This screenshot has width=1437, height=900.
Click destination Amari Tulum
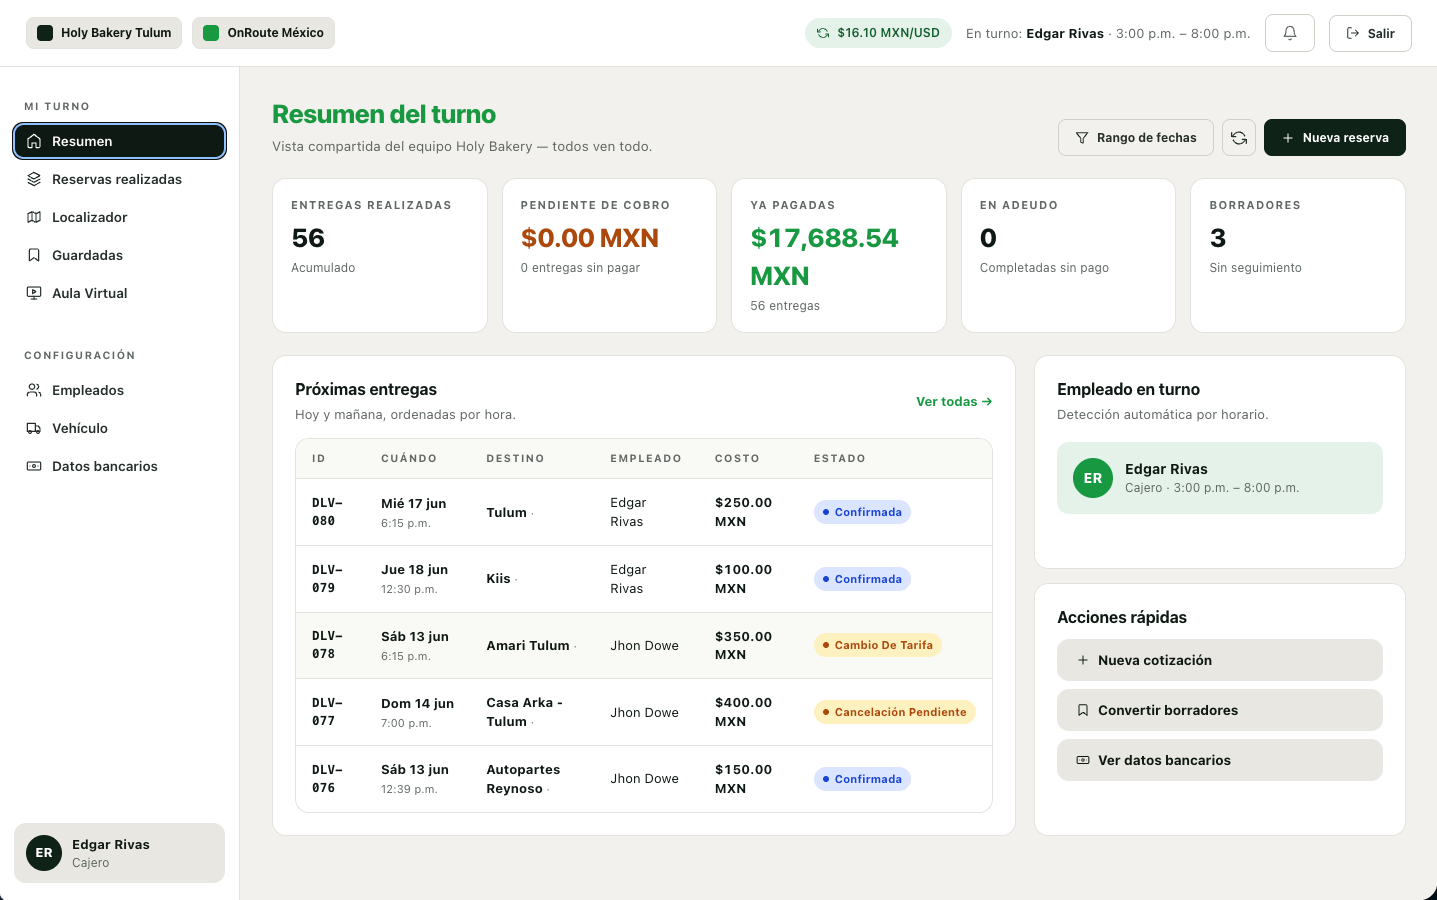528,645
